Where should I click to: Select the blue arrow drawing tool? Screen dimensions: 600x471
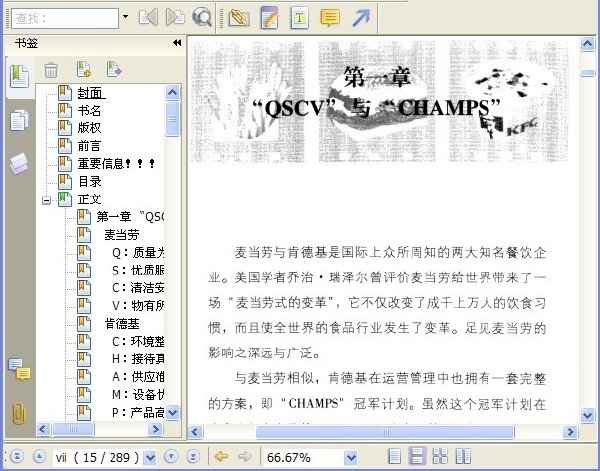coord(361,18)
